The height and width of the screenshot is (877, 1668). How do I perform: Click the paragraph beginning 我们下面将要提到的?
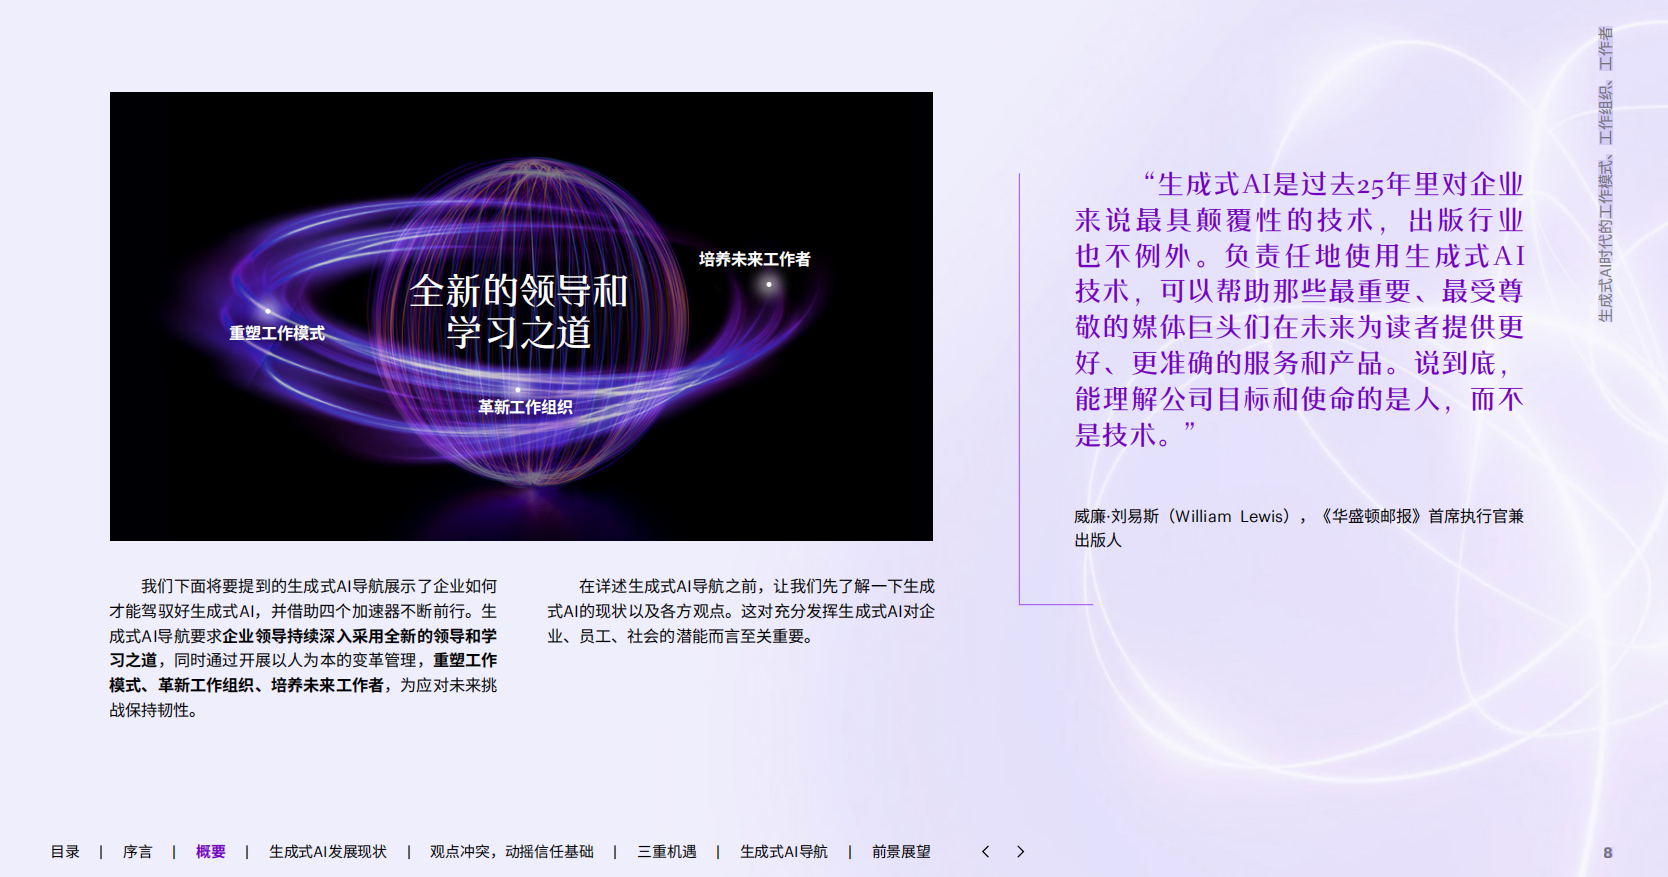point(303,648)
